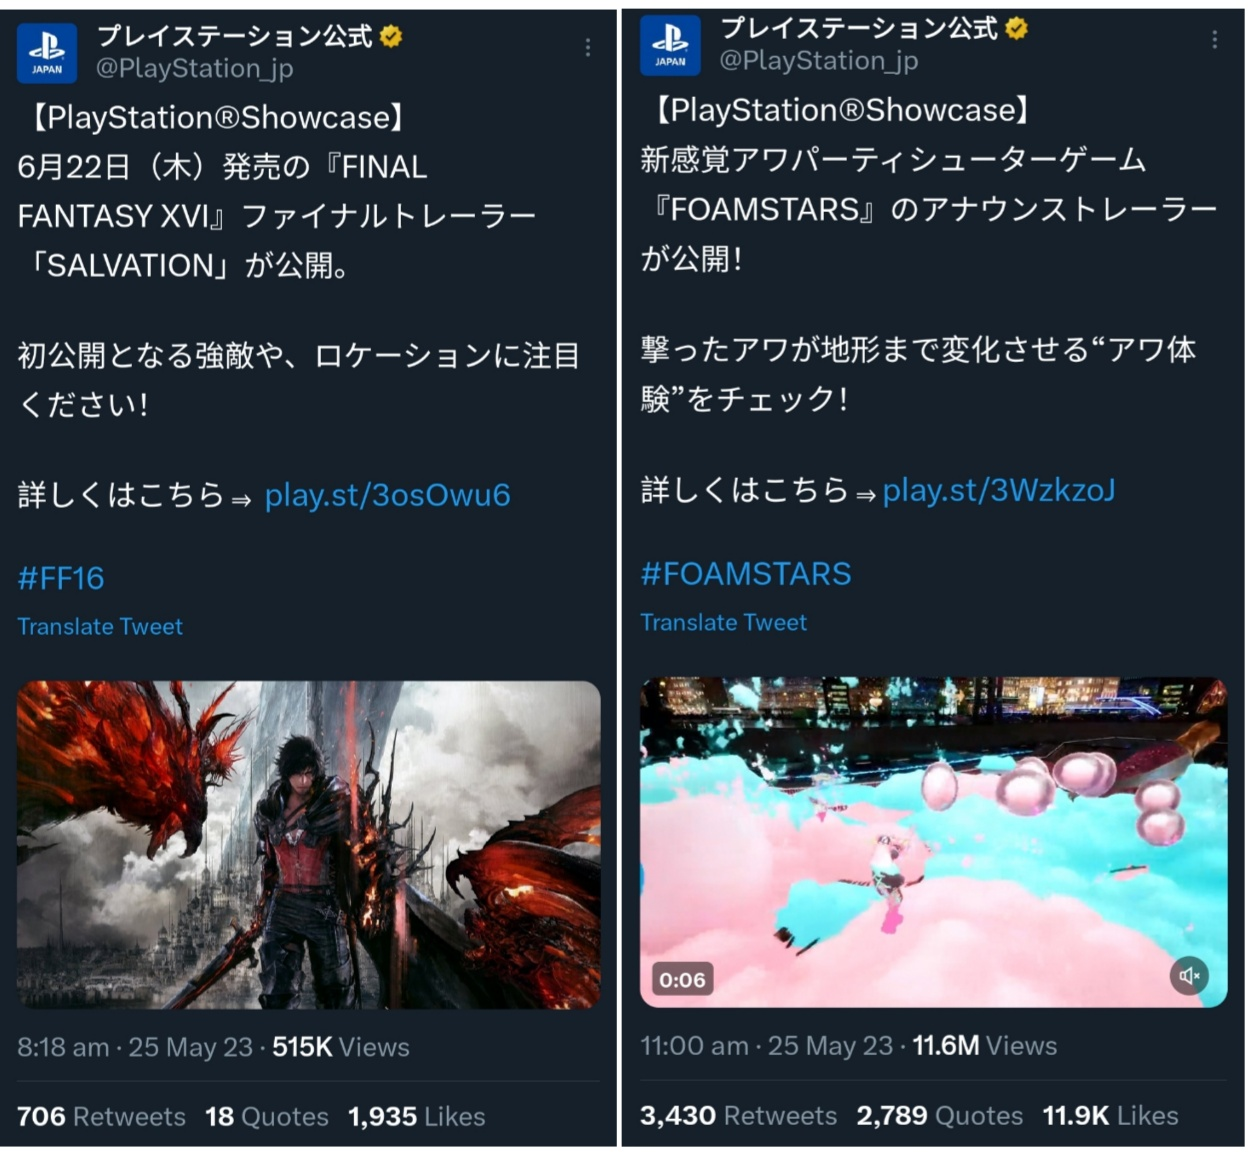Translate the FOAMSTARS tweet
Image resolution: width=1251 pixels, height=1152 pixels.
(x=723, y=622)
